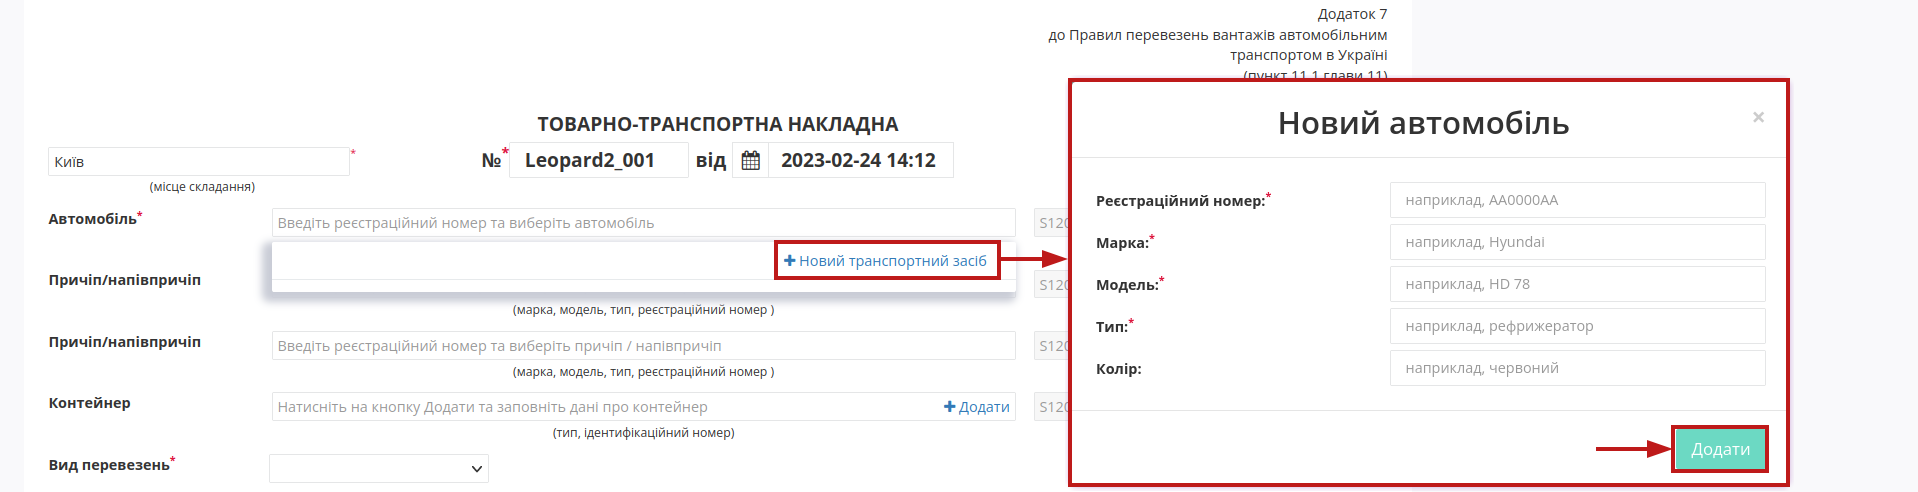Screen dimensions: 1918x492
Task: Click the date field 2023-02-24 14:12
Action: [x=860, y=160]
